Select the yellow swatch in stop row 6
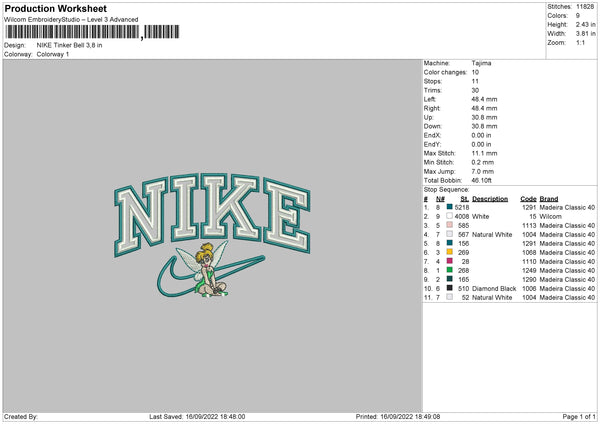Screen dimensions: 600x424 pyautogui.click(x=450, y=252)
